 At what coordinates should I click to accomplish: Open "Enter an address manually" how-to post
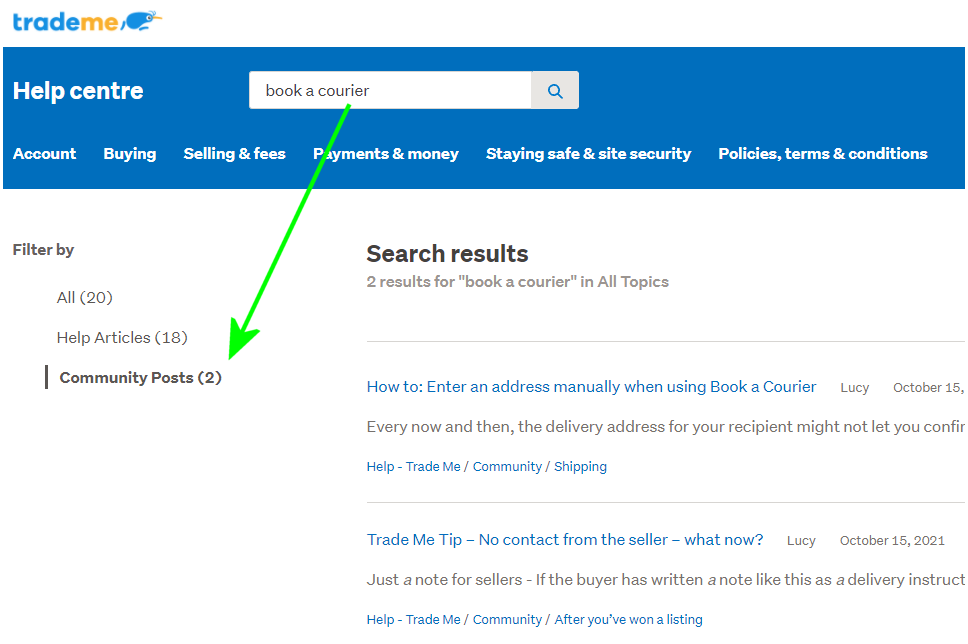click(591, 387)
